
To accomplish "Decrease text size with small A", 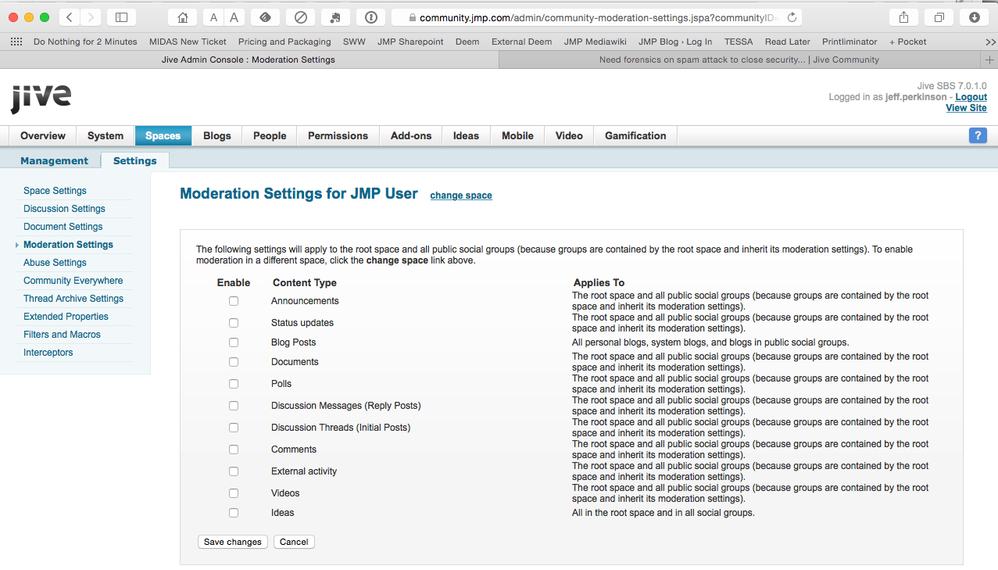I will pos(213,18).
